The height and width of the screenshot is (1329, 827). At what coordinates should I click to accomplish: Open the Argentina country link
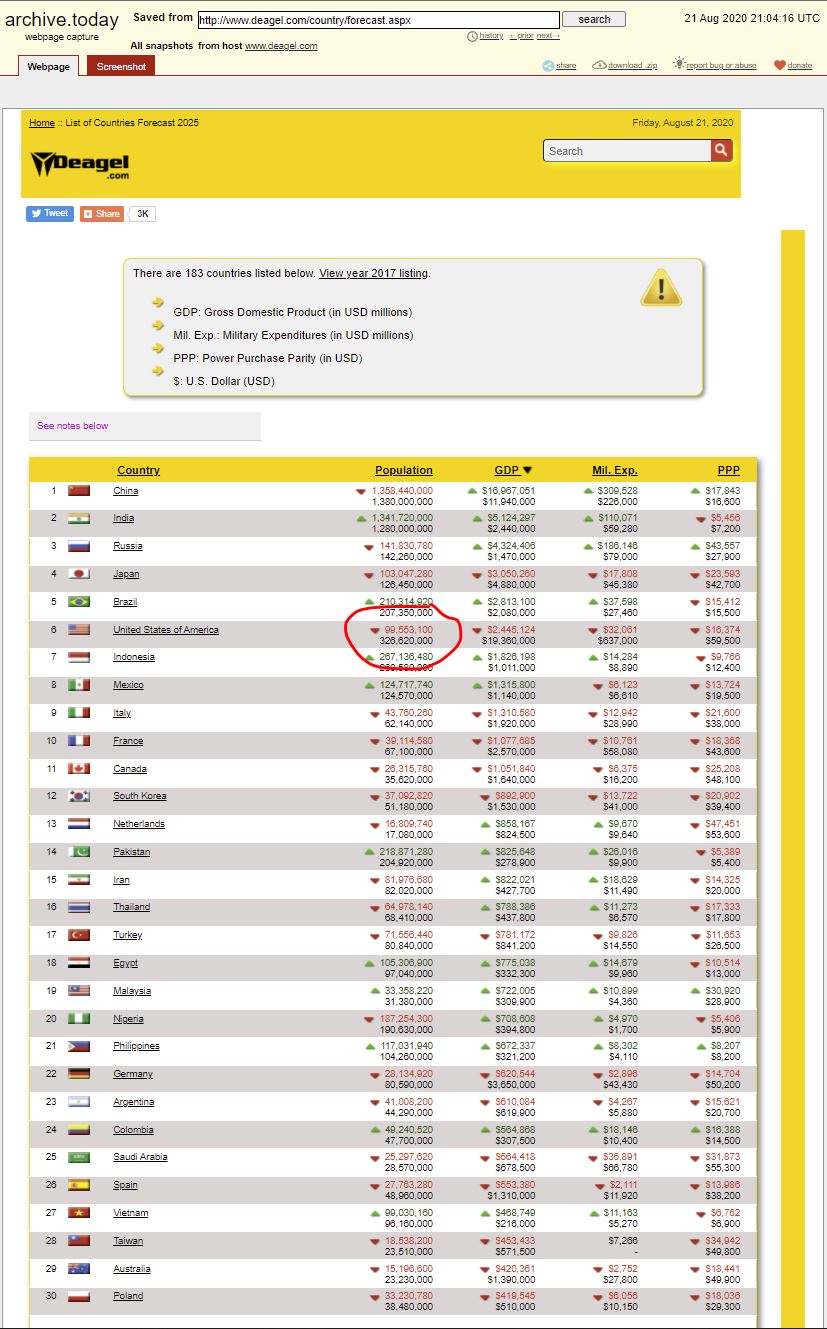[x=134, y=1102]
